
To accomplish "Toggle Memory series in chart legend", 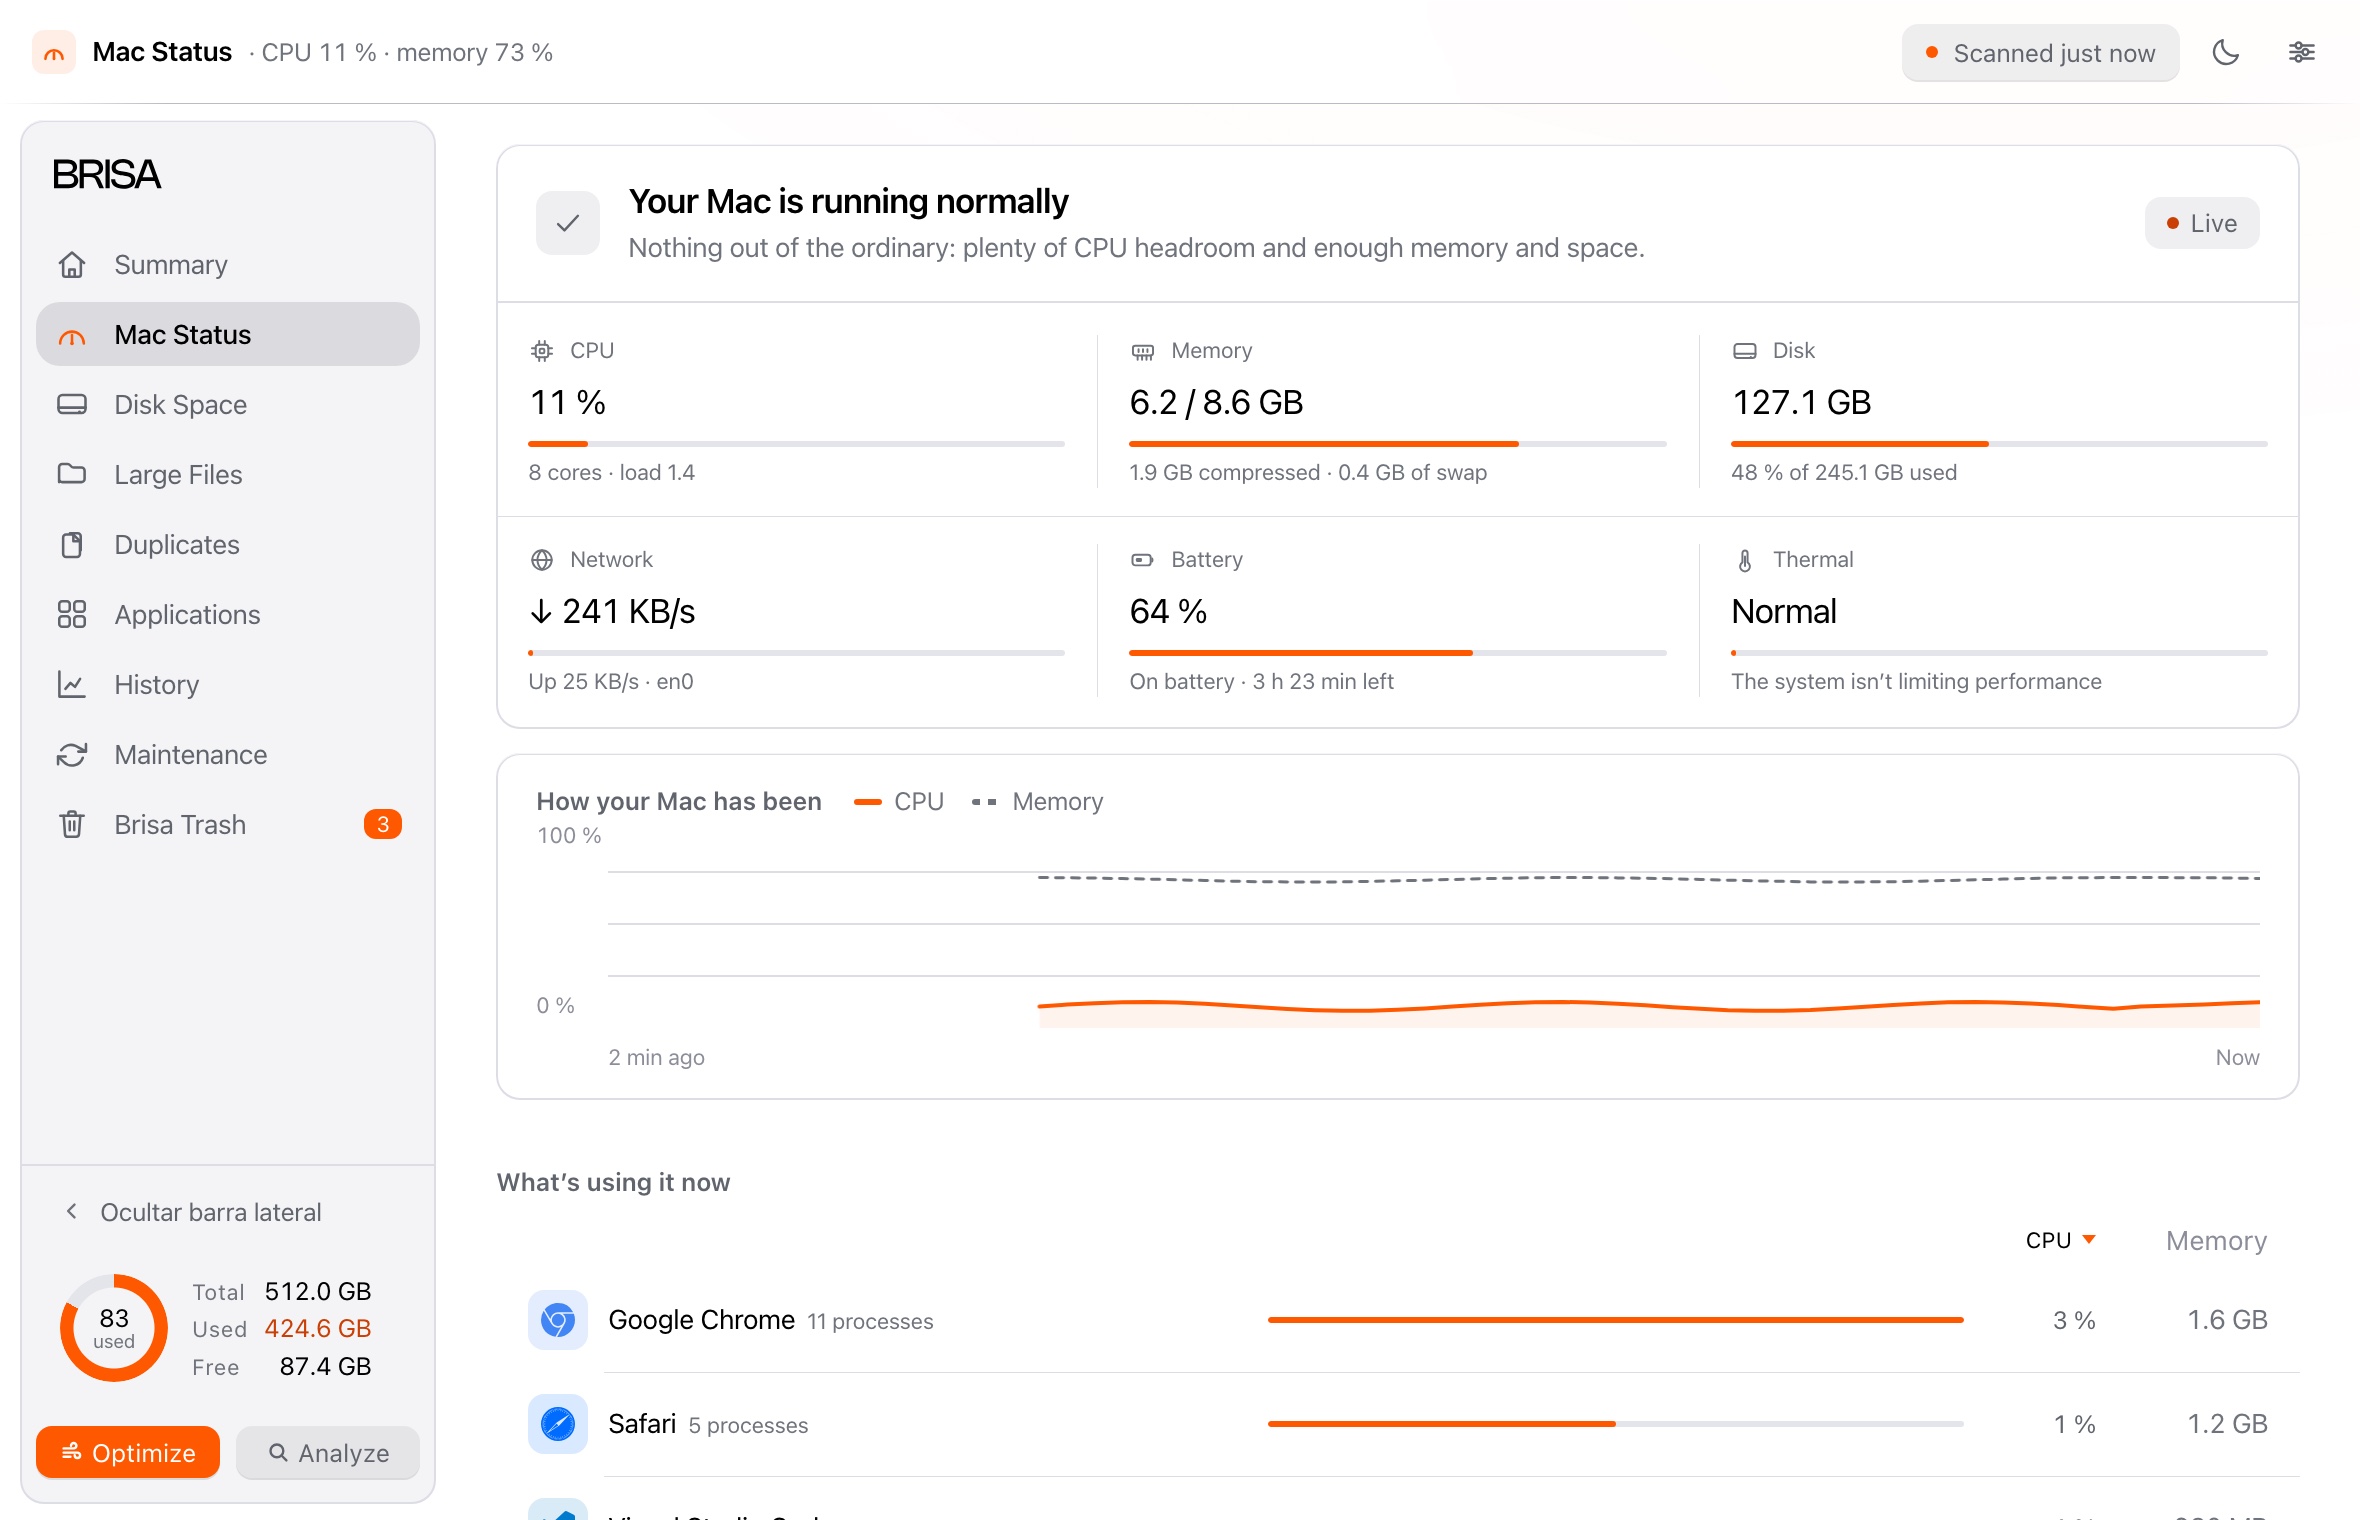I will click(x=1038, y=802).
